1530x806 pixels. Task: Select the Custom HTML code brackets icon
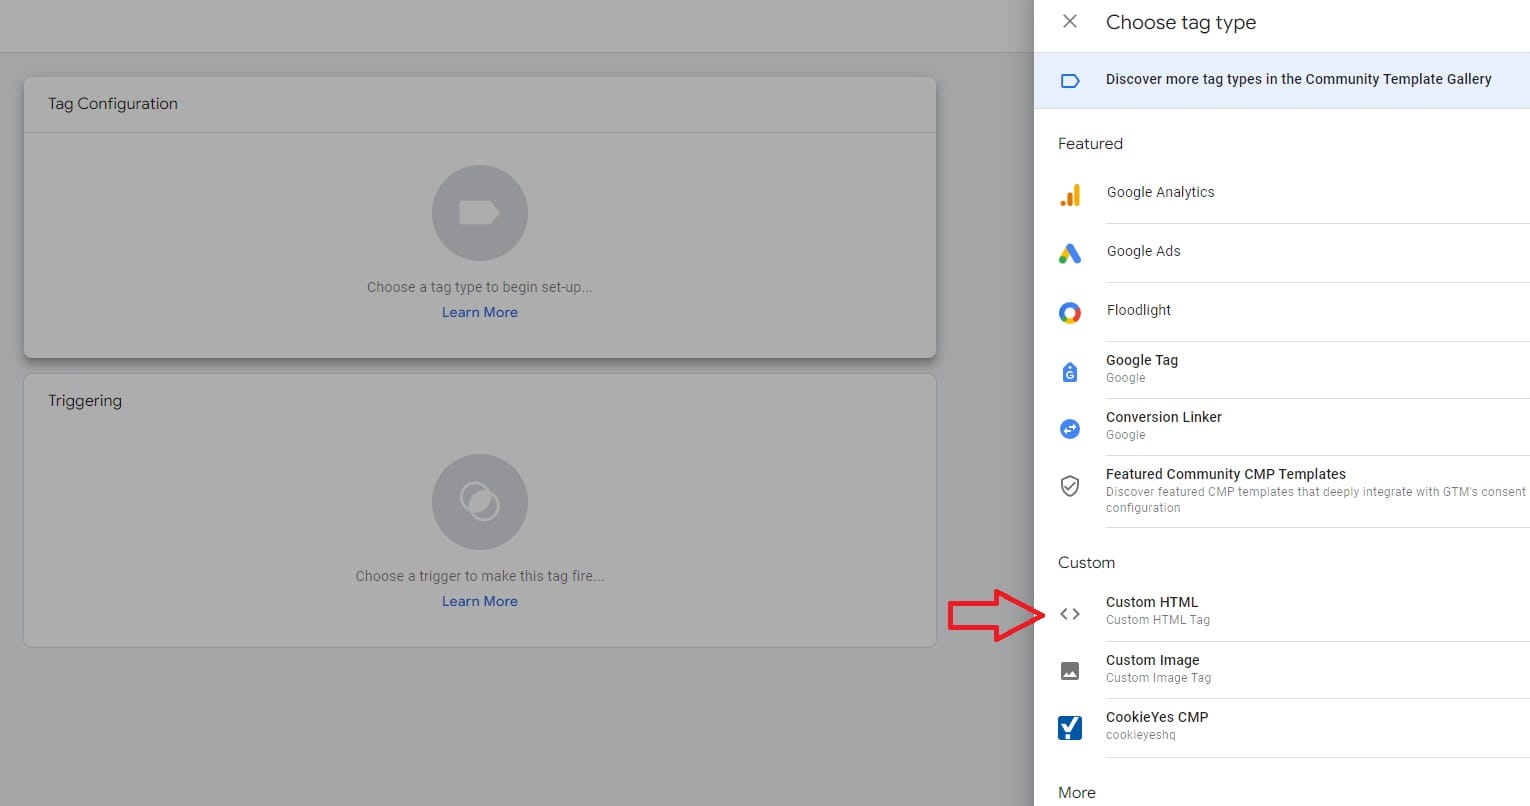point(1070,613)
